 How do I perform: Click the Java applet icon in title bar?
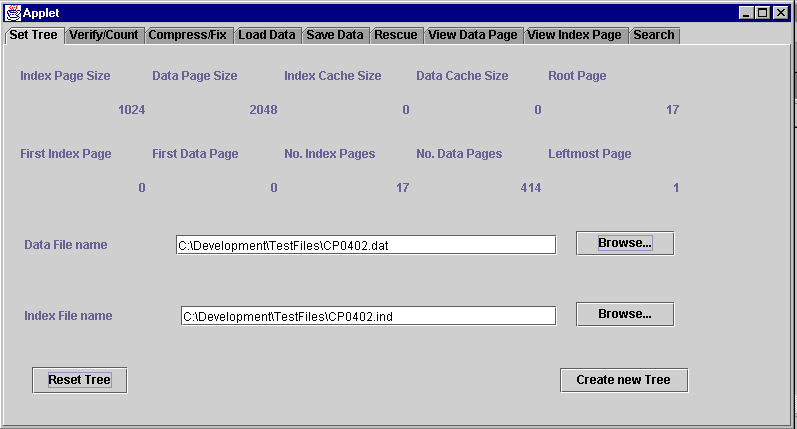pos(12,13)
